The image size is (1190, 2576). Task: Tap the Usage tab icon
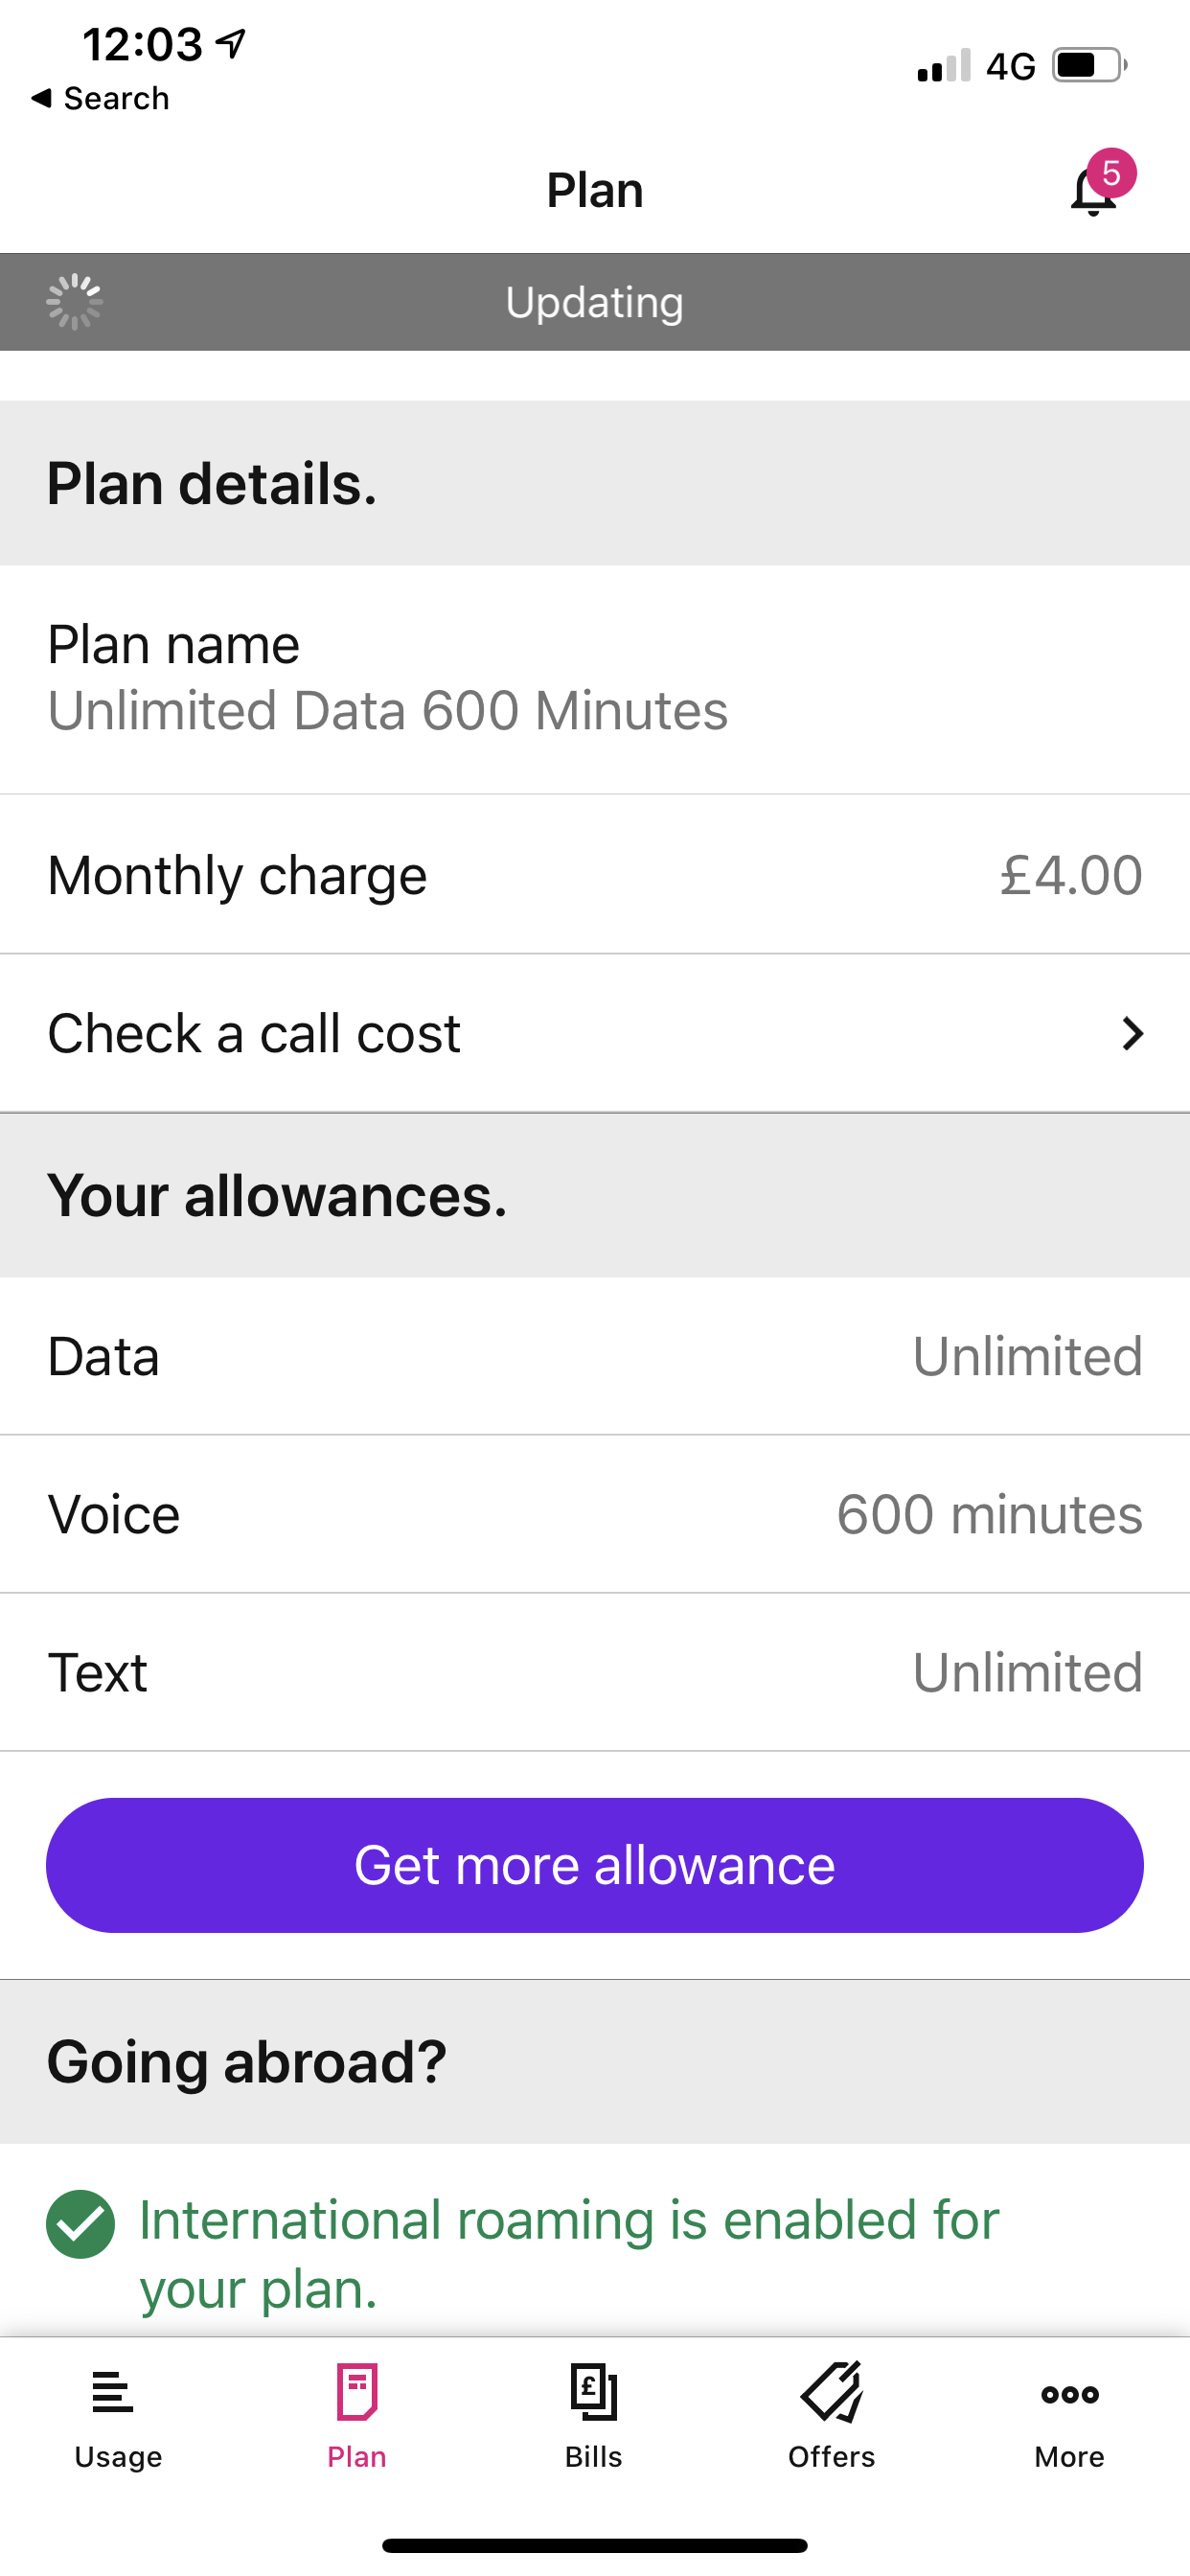pyautogui.click(x=113, y=2393)
